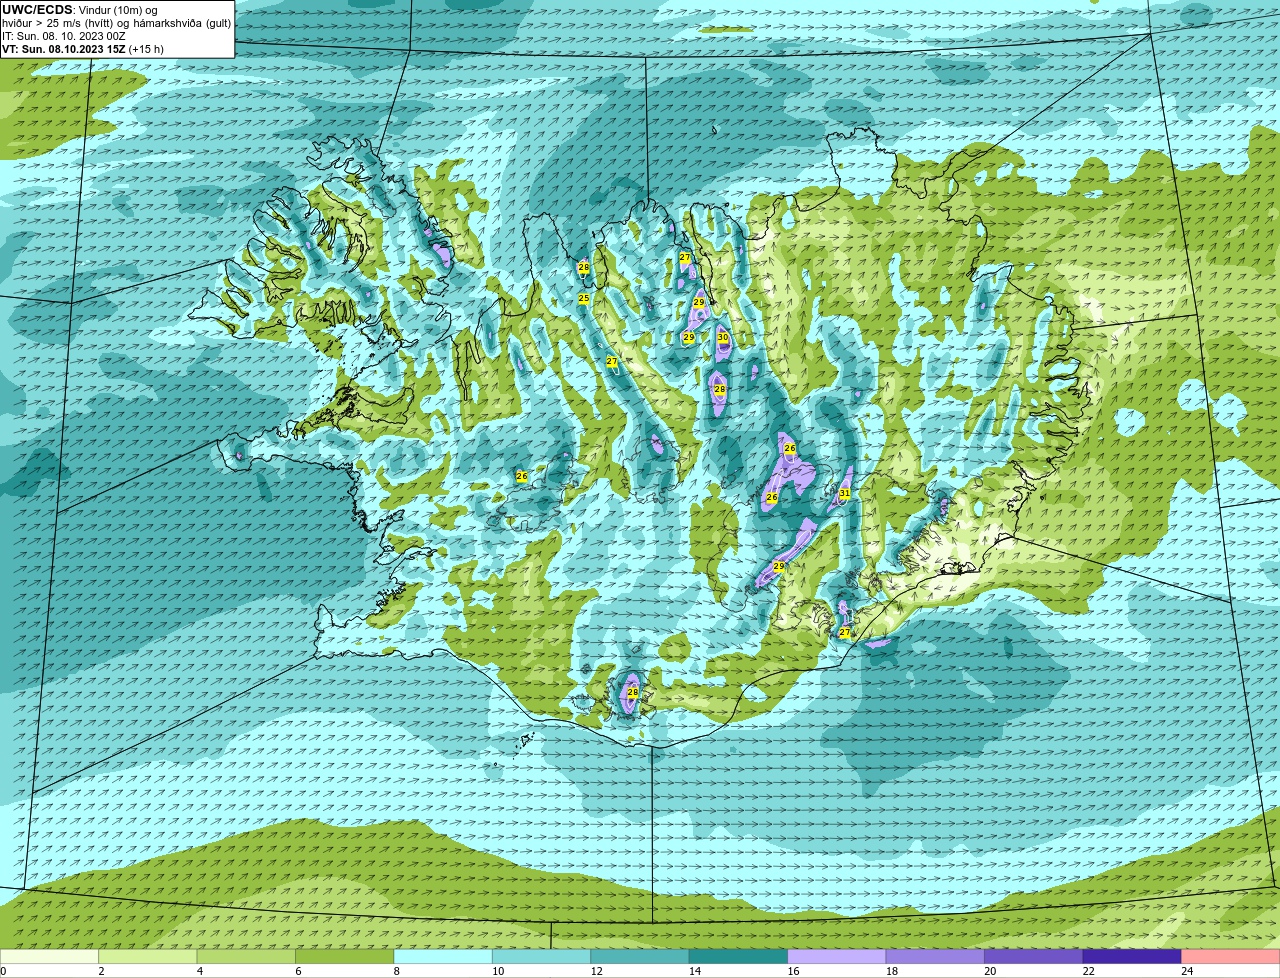This screenshot has height=978, width=1280.
Task: Click the legend tick label '2'
Action: 101,971
